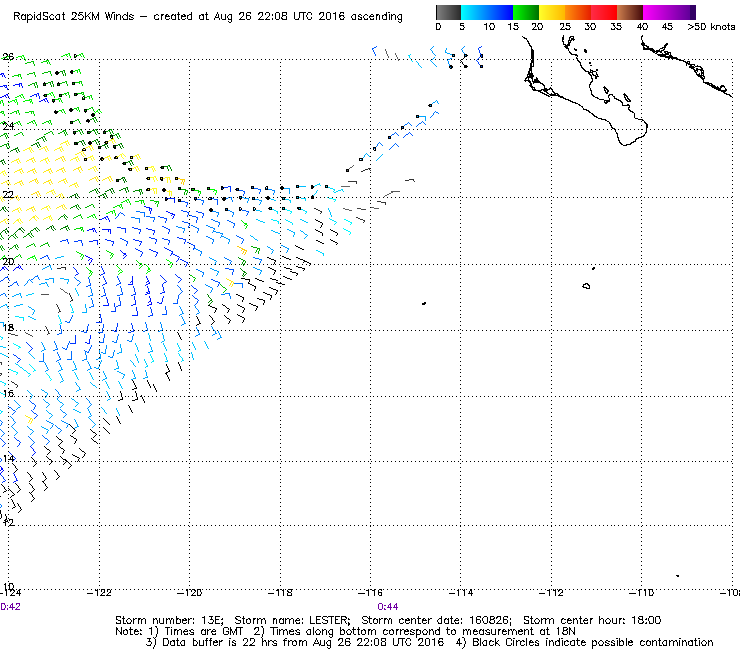Click the small island outline near 19N, 111W
The image size is (740, 650).
(586, 286)
